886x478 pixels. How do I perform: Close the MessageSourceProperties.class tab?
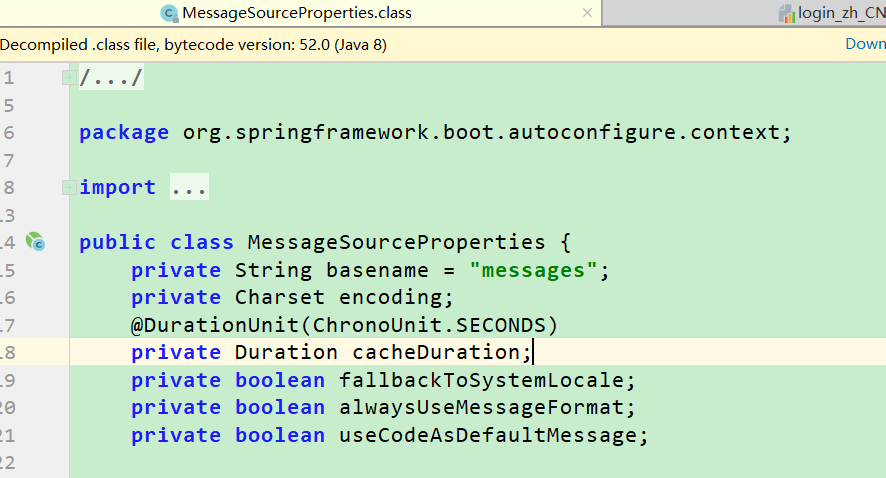tap(587, 13)
